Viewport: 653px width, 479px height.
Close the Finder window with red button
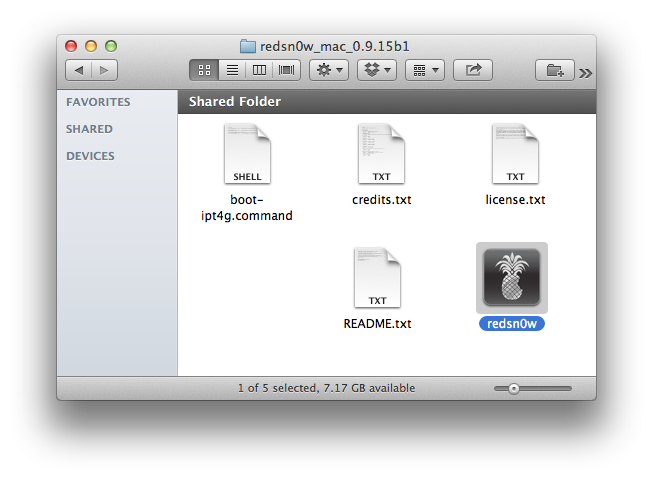click(71, 46)
